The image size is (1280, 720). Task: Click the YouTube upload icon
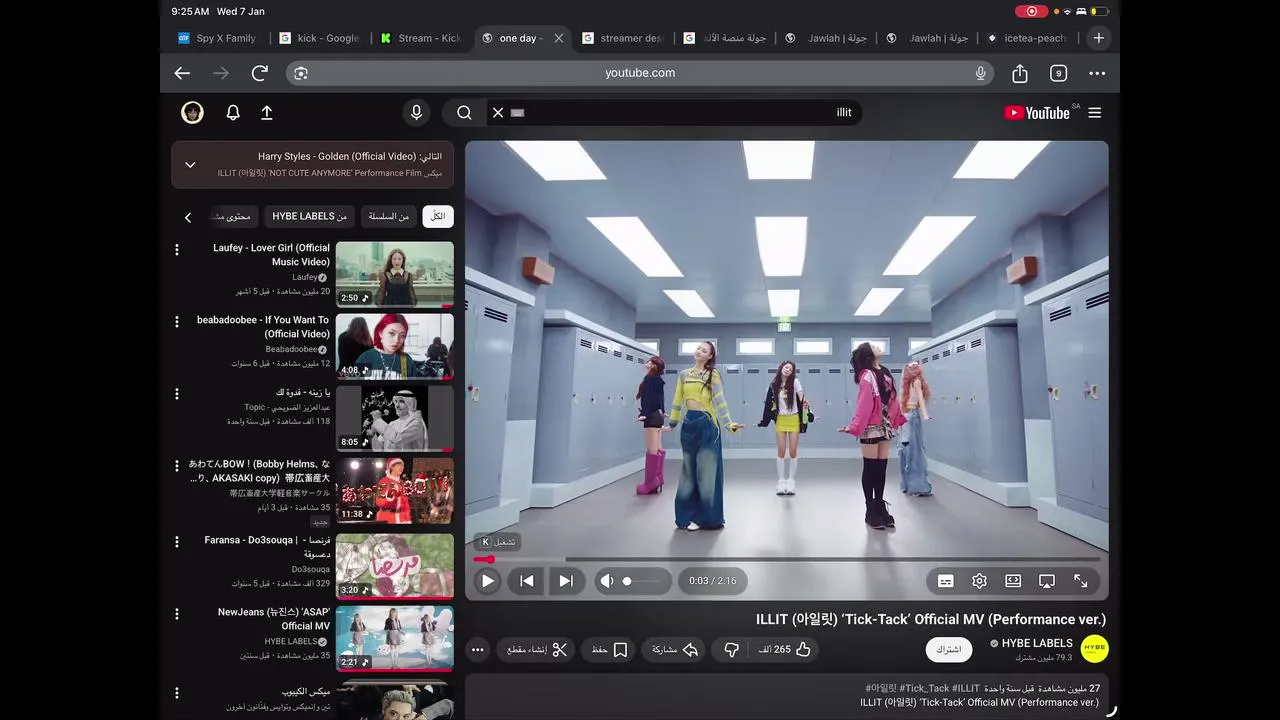click(267, 113)
